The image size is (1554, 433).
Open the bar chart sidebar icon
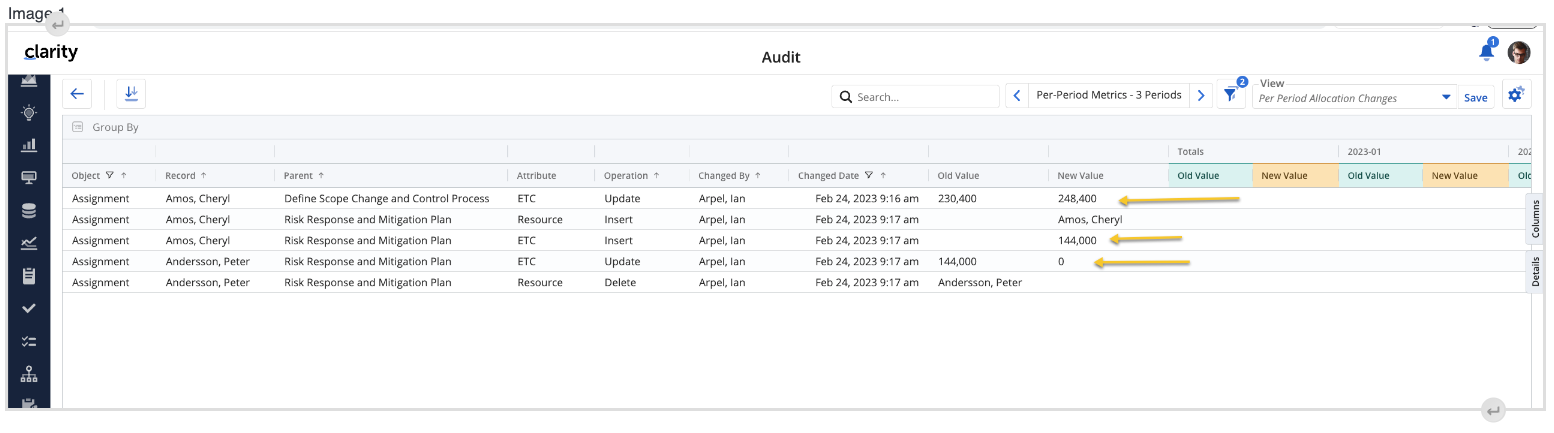pyautogui.click(x=29, y=145)
